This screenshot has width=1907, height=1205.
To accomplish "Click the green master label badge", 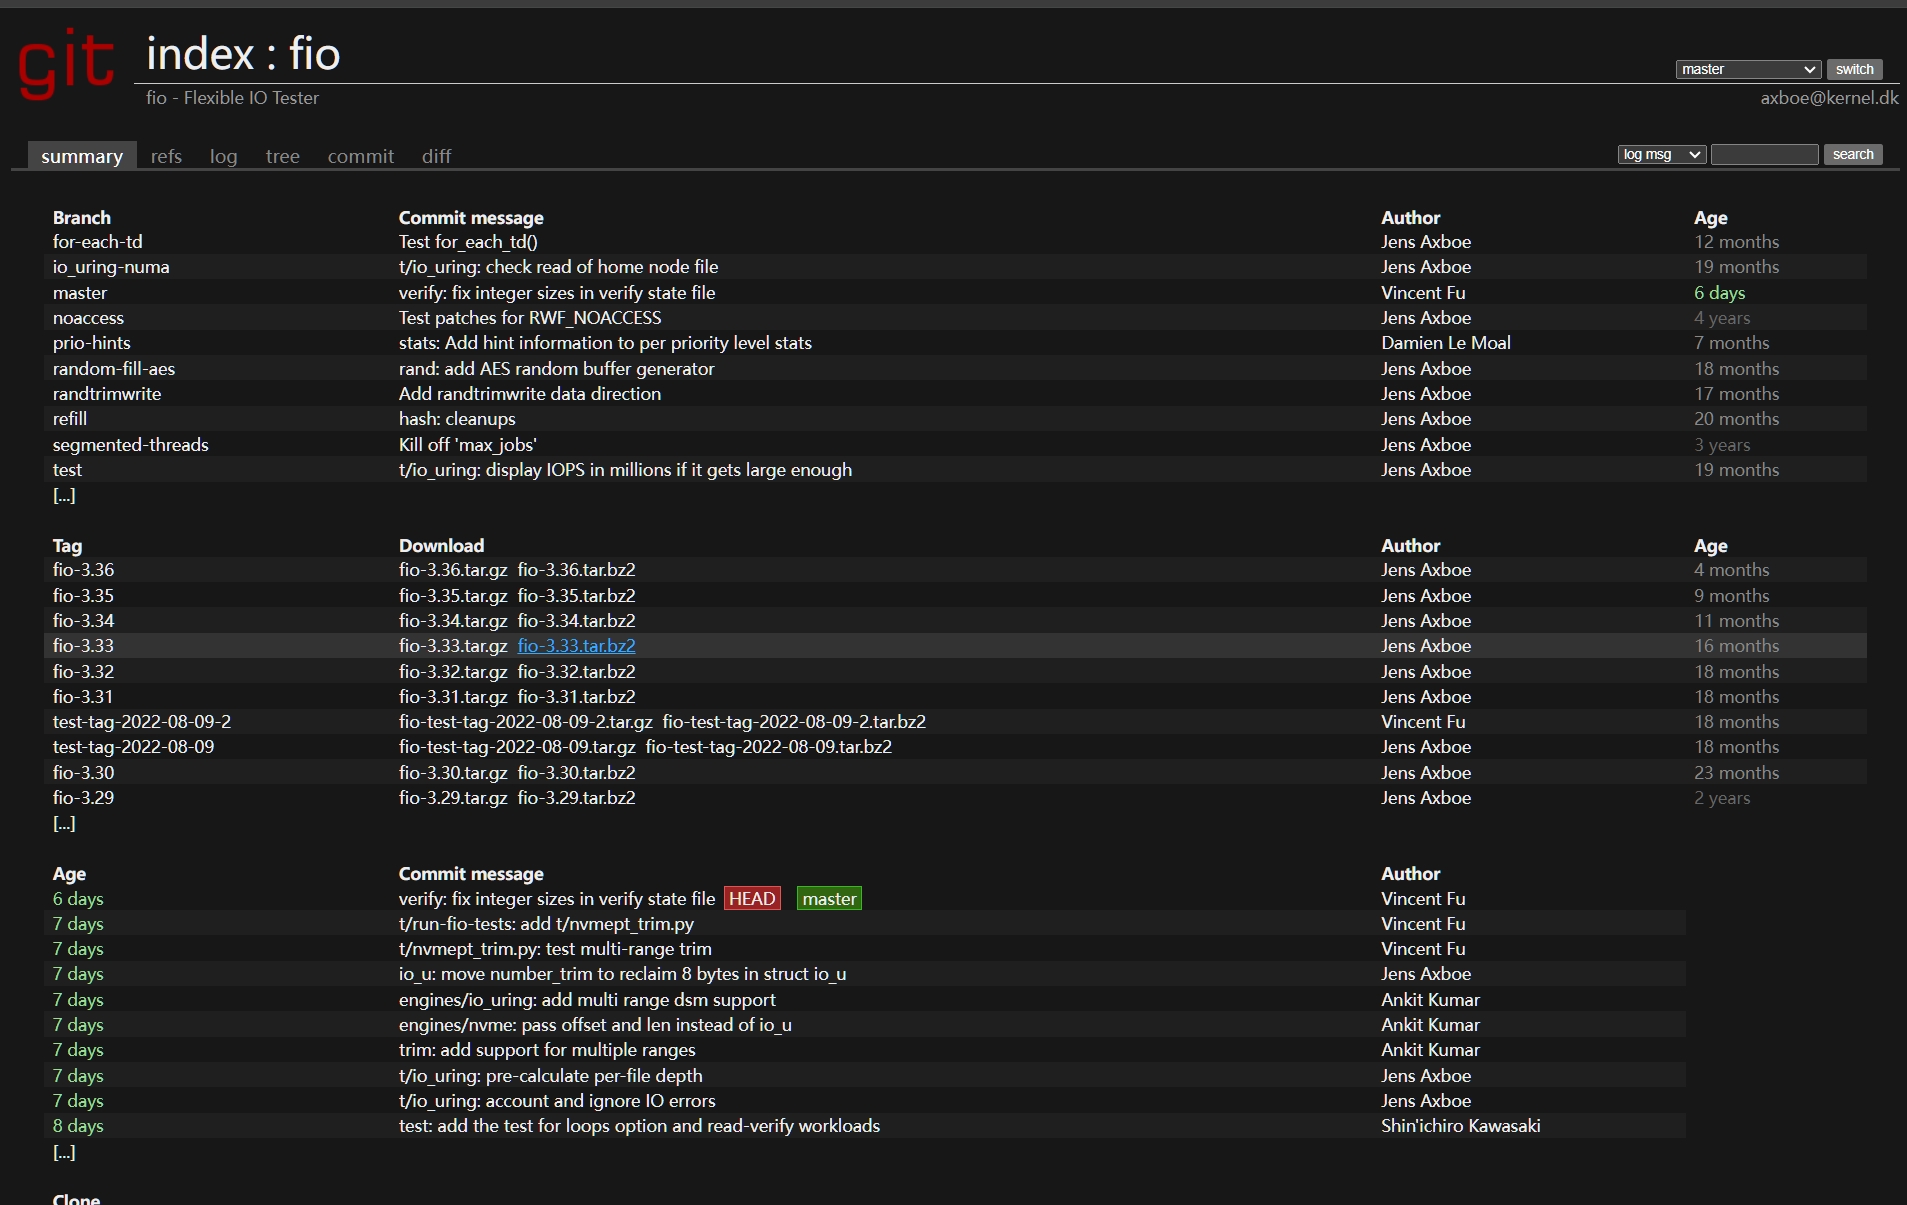I will point(829,898).
